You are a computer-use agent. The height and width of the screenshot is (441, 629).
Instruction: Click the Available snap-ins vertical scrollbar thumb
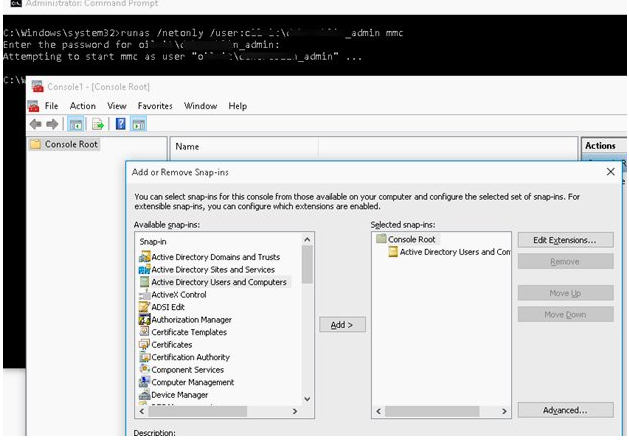click(x=307, y=264)
